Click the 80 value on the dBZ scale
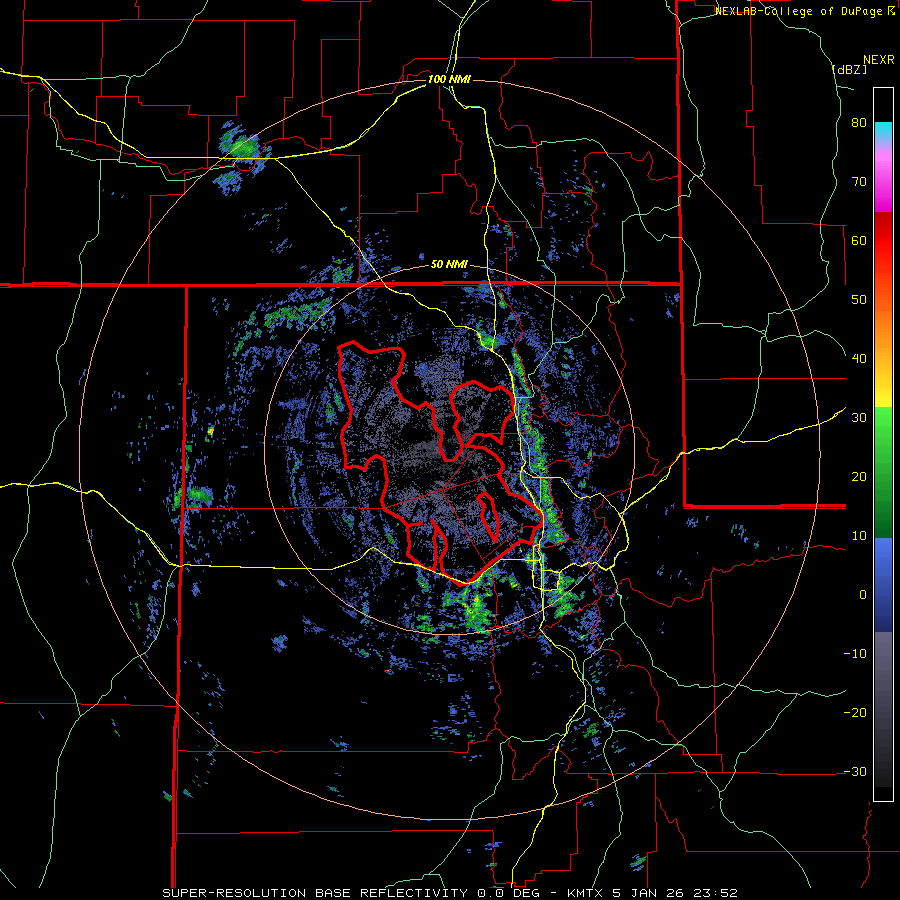900x900 pixels. coord(859,123)
